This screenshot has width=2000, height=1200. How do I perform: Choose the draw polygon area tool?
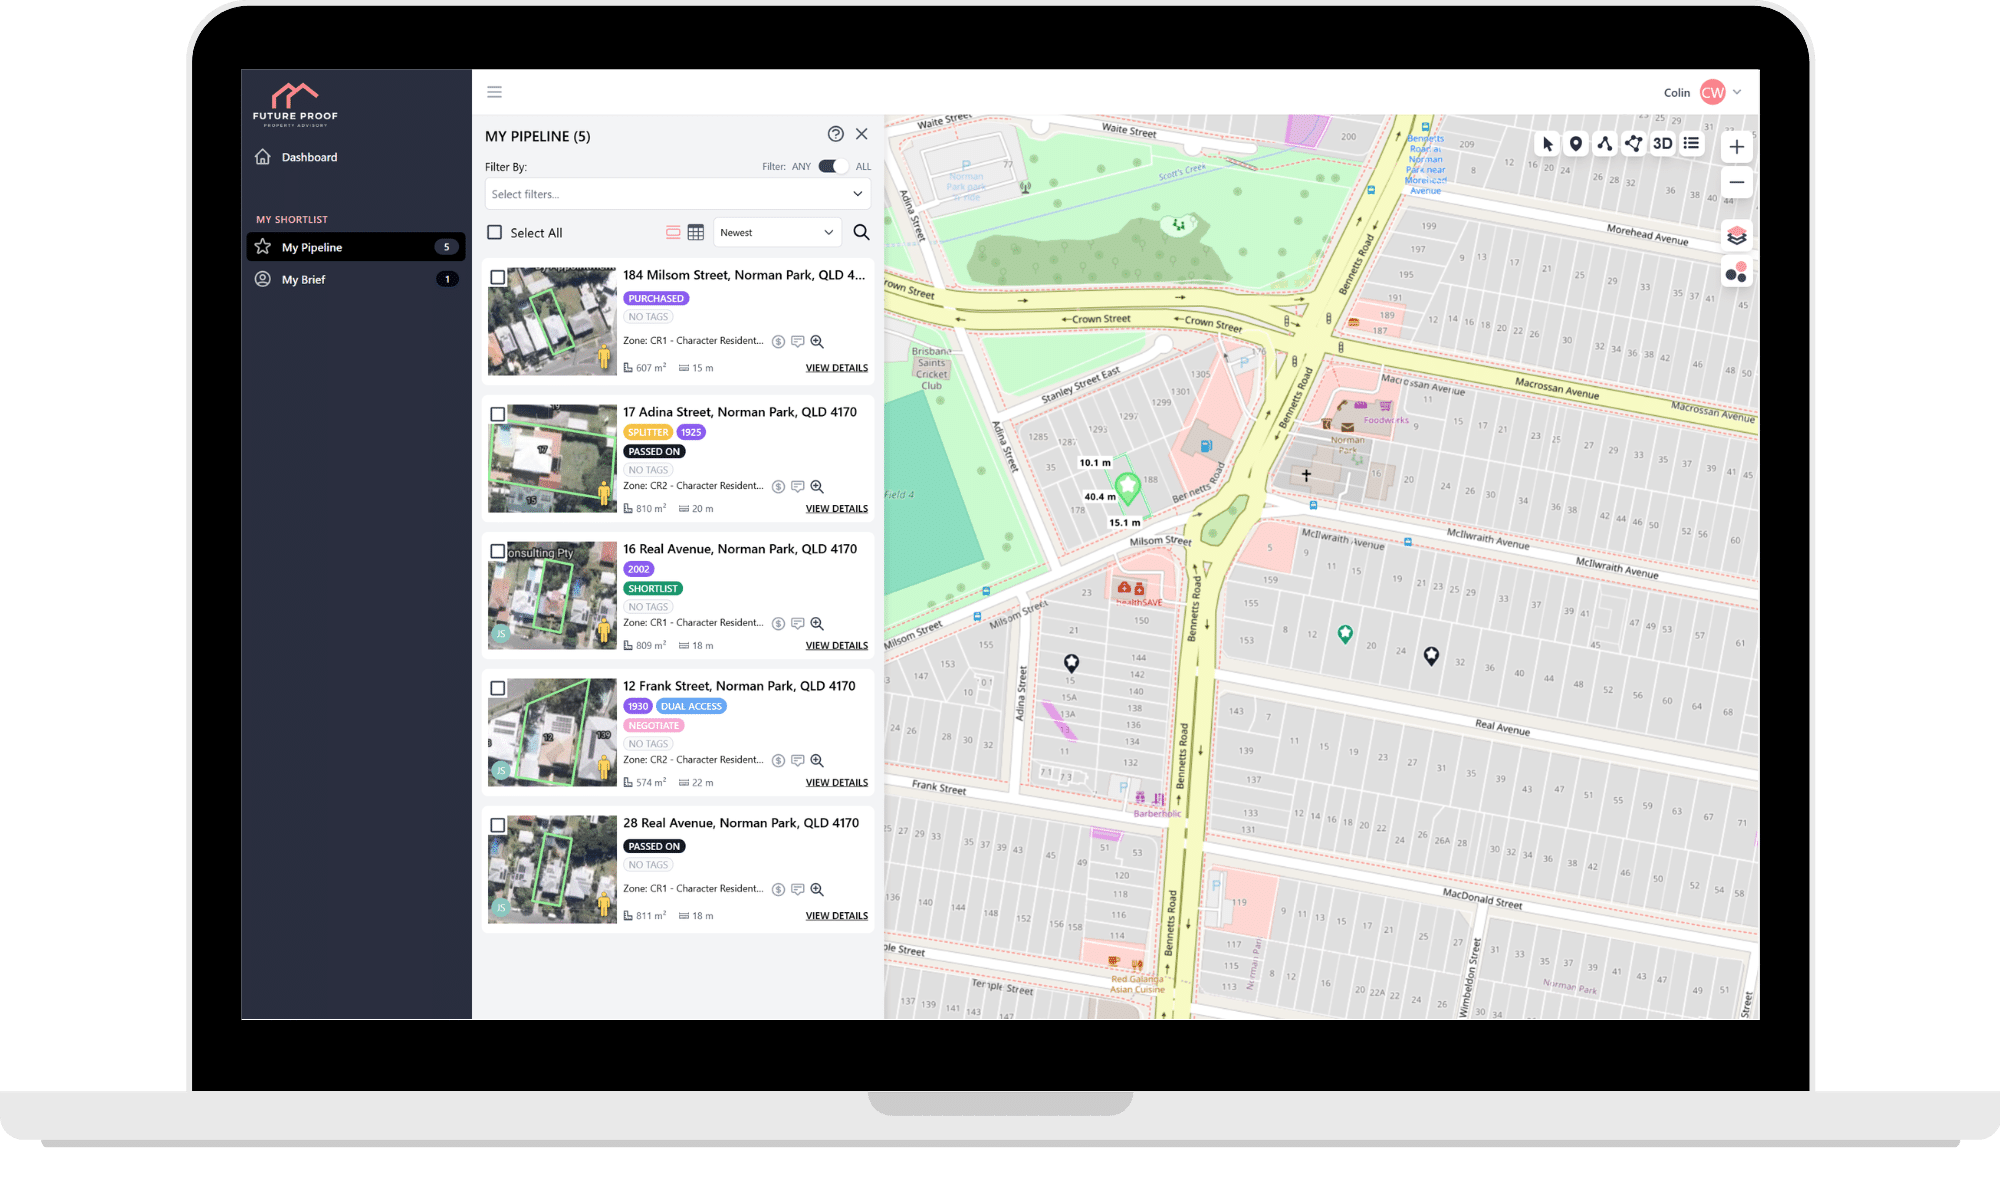coord(1634,144)
